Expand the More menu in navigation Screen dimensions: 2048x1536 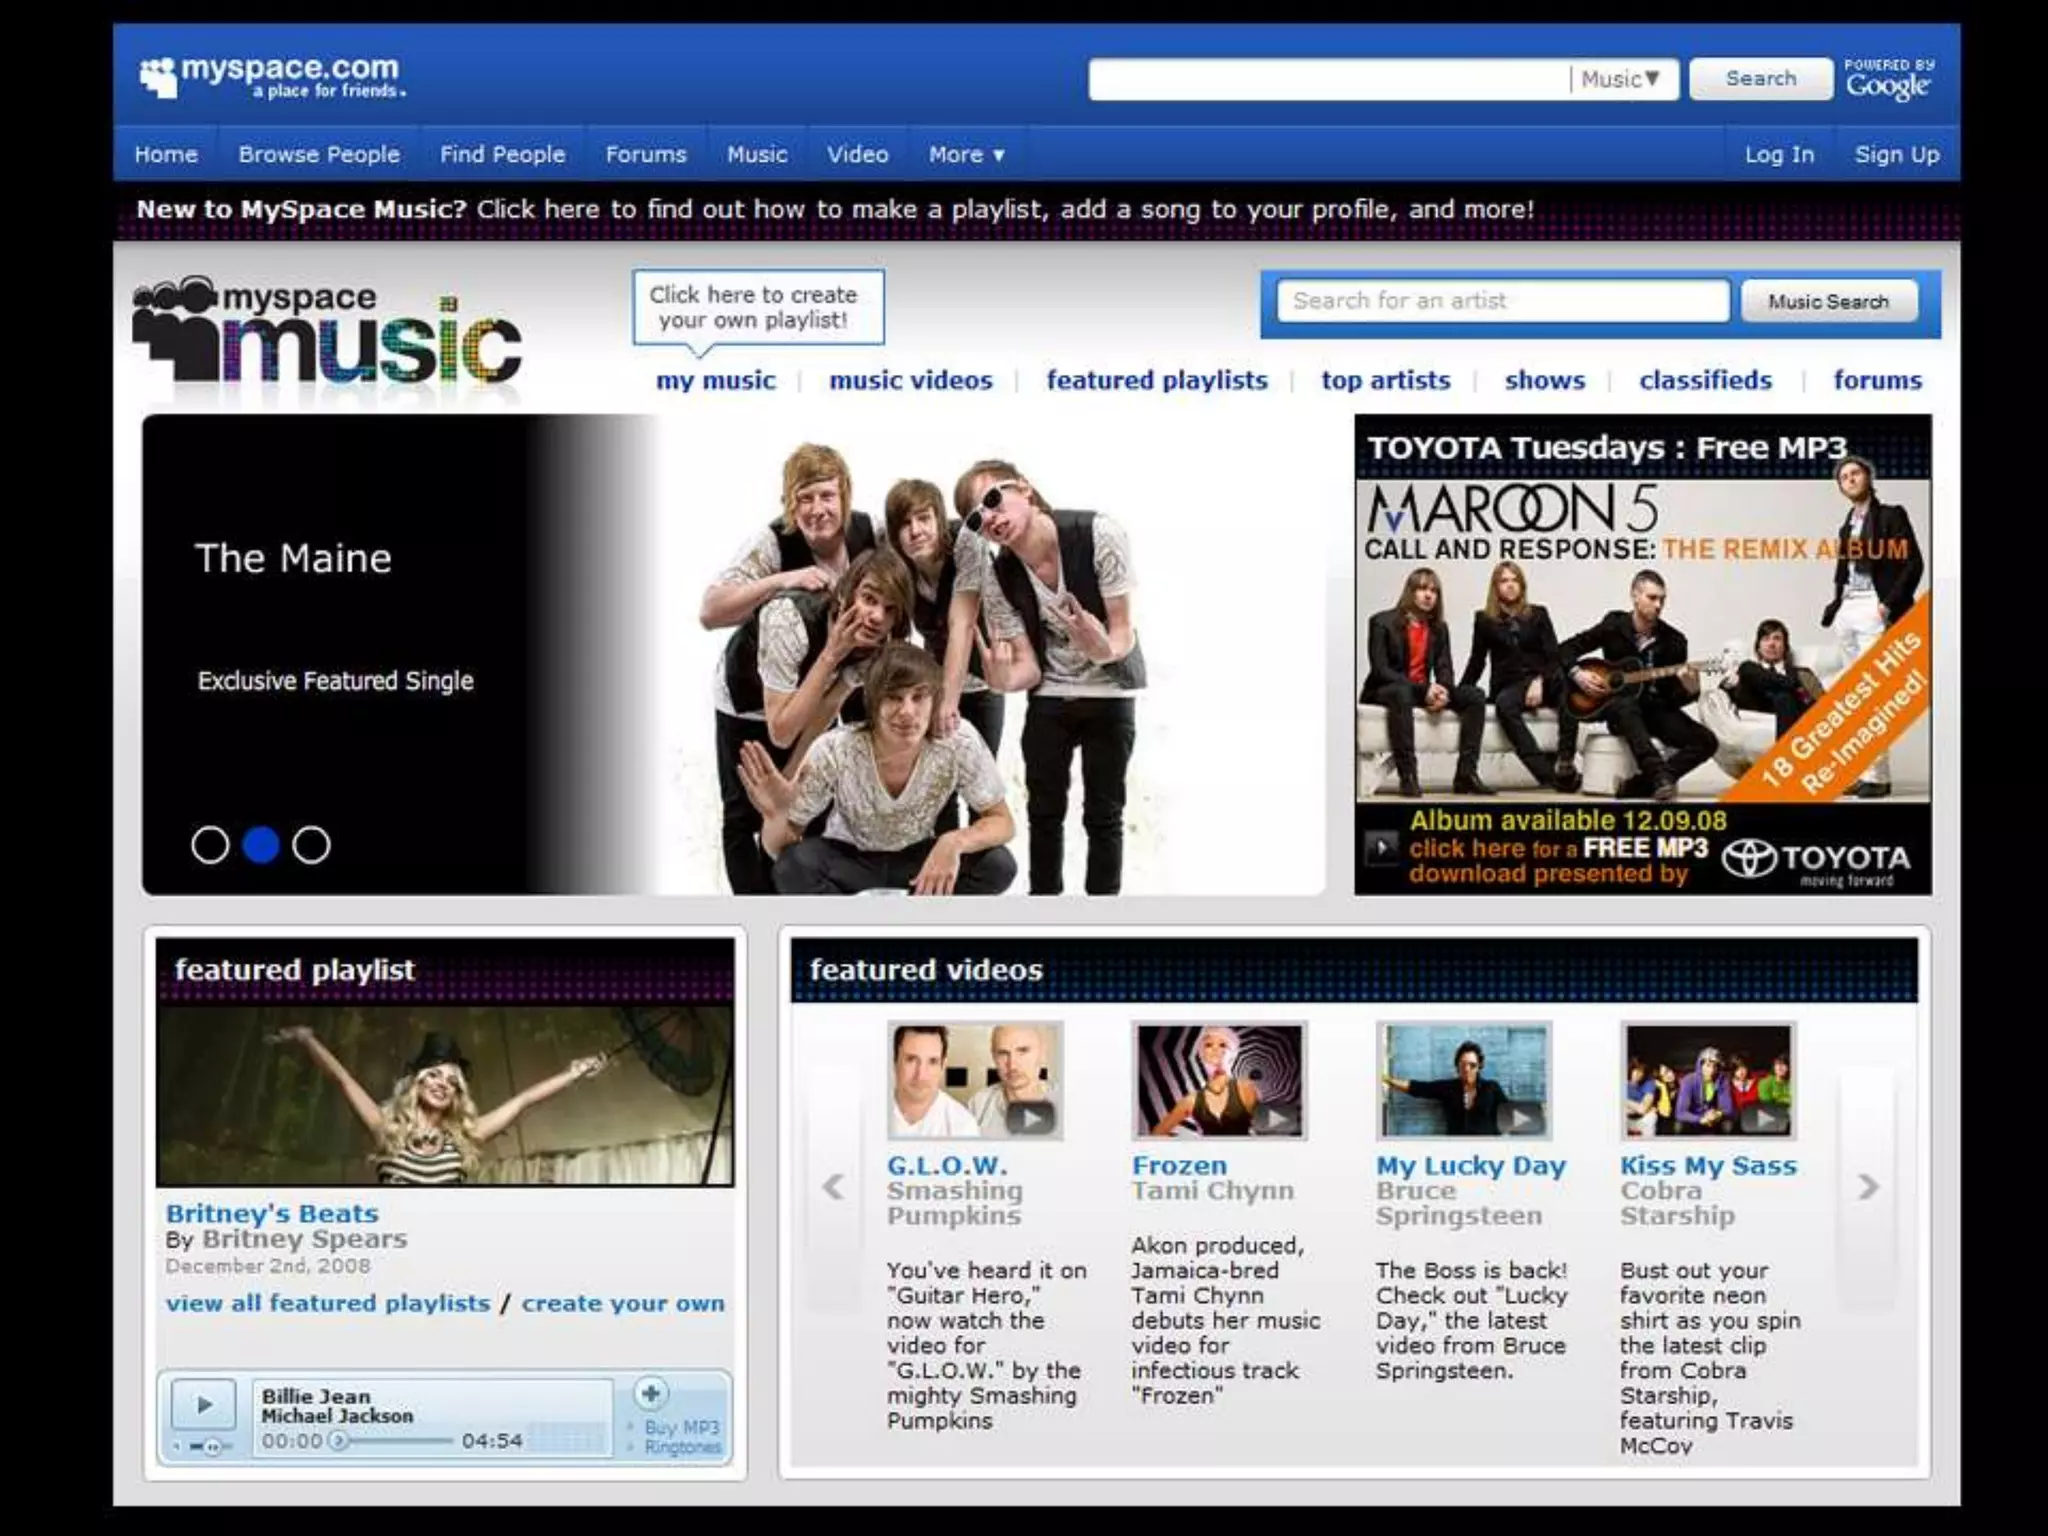point(966,154)
